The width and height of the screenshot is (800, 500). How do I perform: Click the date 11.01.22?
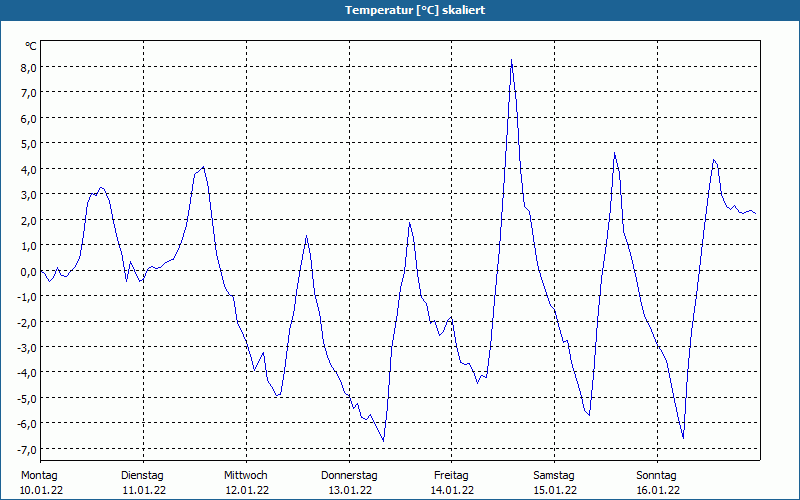pyautogui.click(x=144, y=490)
